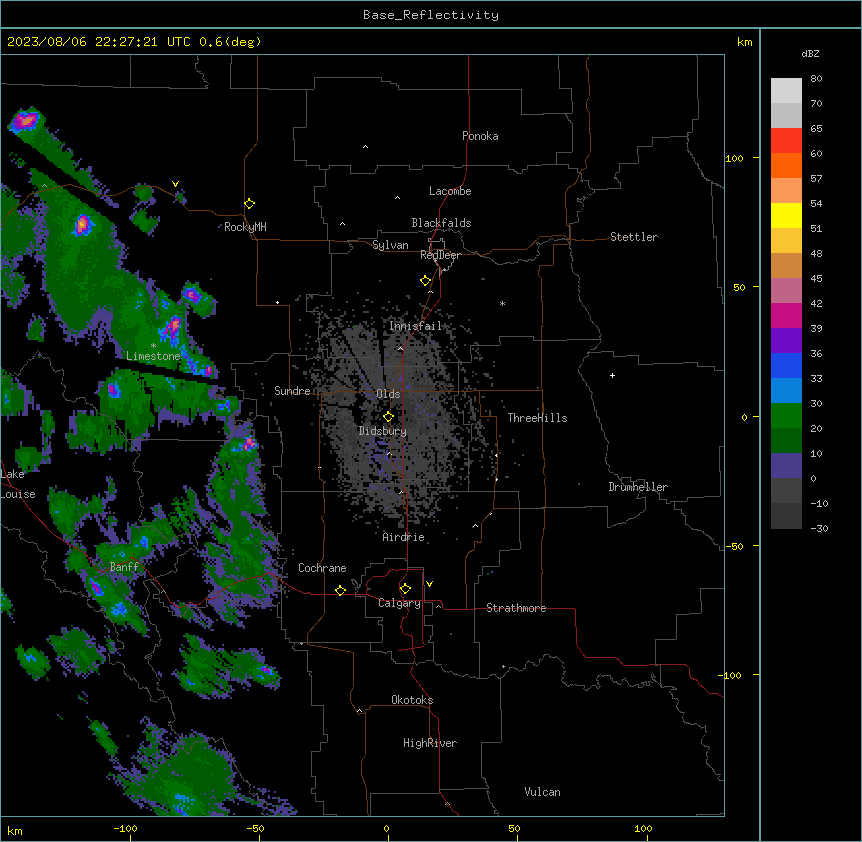Screen dimensions: 862x842
Task: Click the Blackfalds label
Action: point(441,223)
